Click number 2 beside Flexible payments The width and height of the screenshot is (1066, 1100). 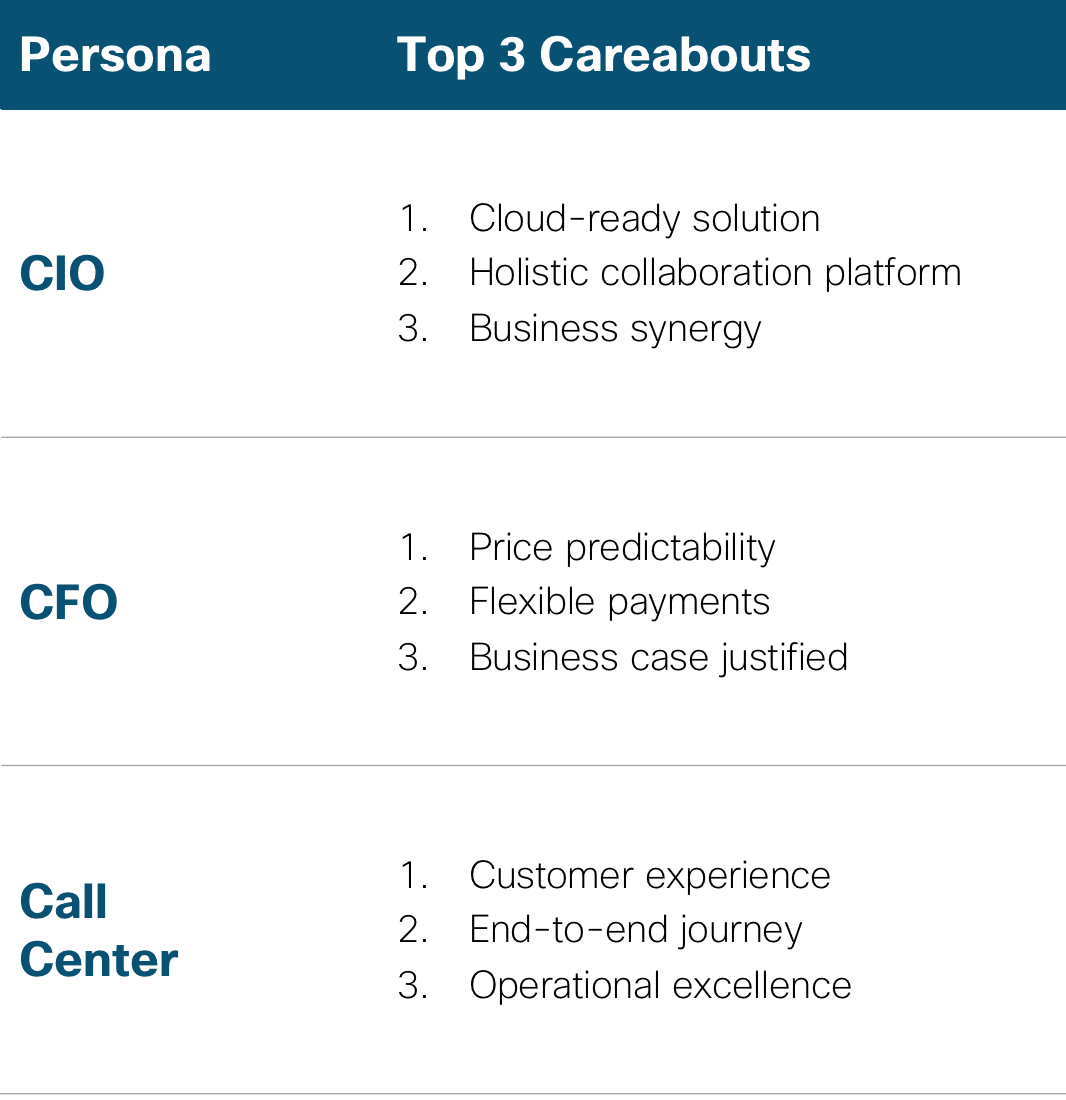point(414,602)
